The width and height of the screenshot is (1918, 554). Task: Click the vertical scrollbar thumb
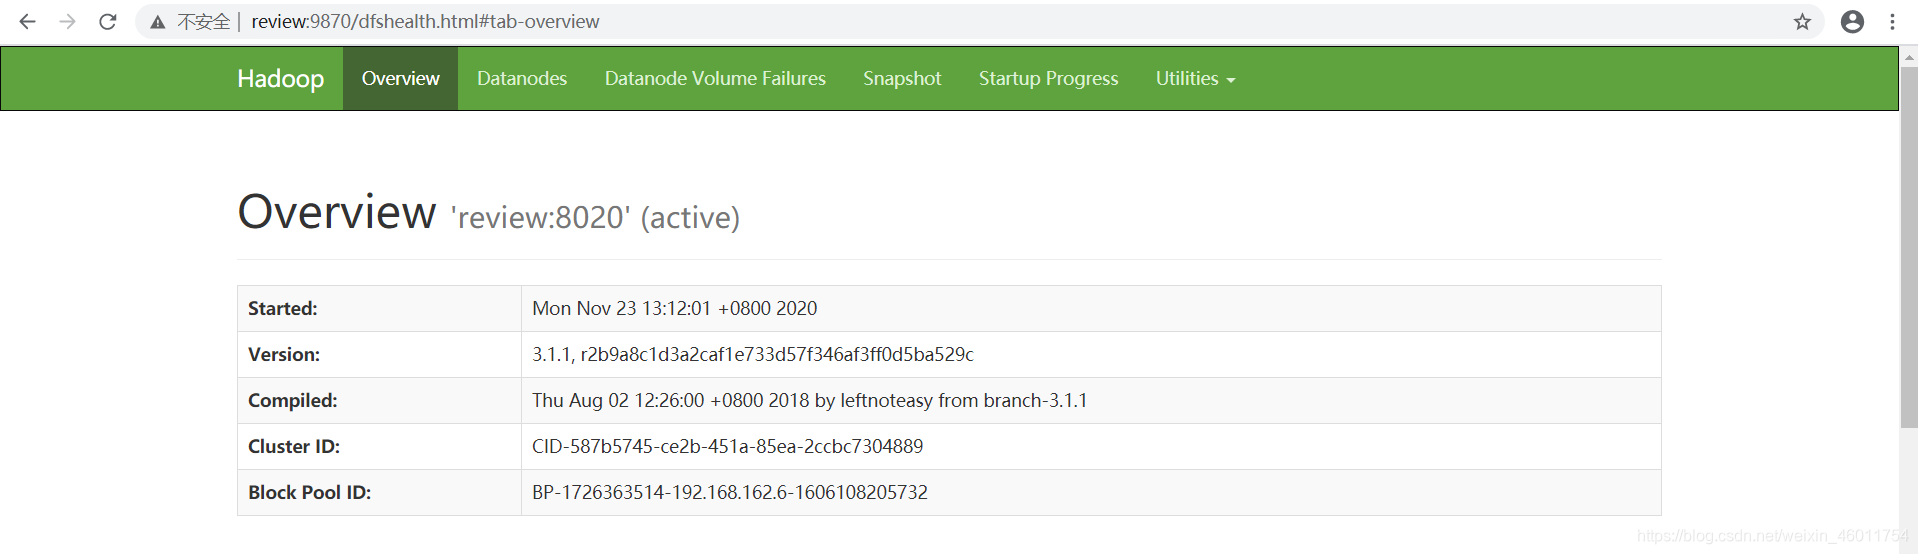click(x=1908, y=248)
